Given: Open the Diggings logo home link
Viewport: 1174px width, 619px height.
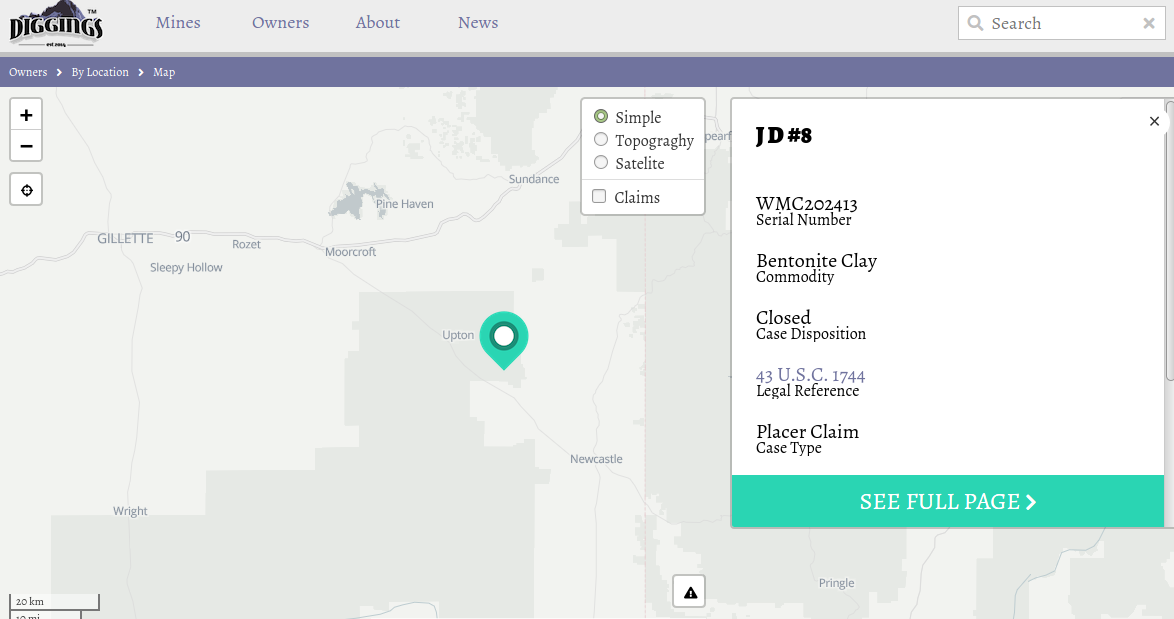Looking at the screenshot, I should click(x=56, y=24).
